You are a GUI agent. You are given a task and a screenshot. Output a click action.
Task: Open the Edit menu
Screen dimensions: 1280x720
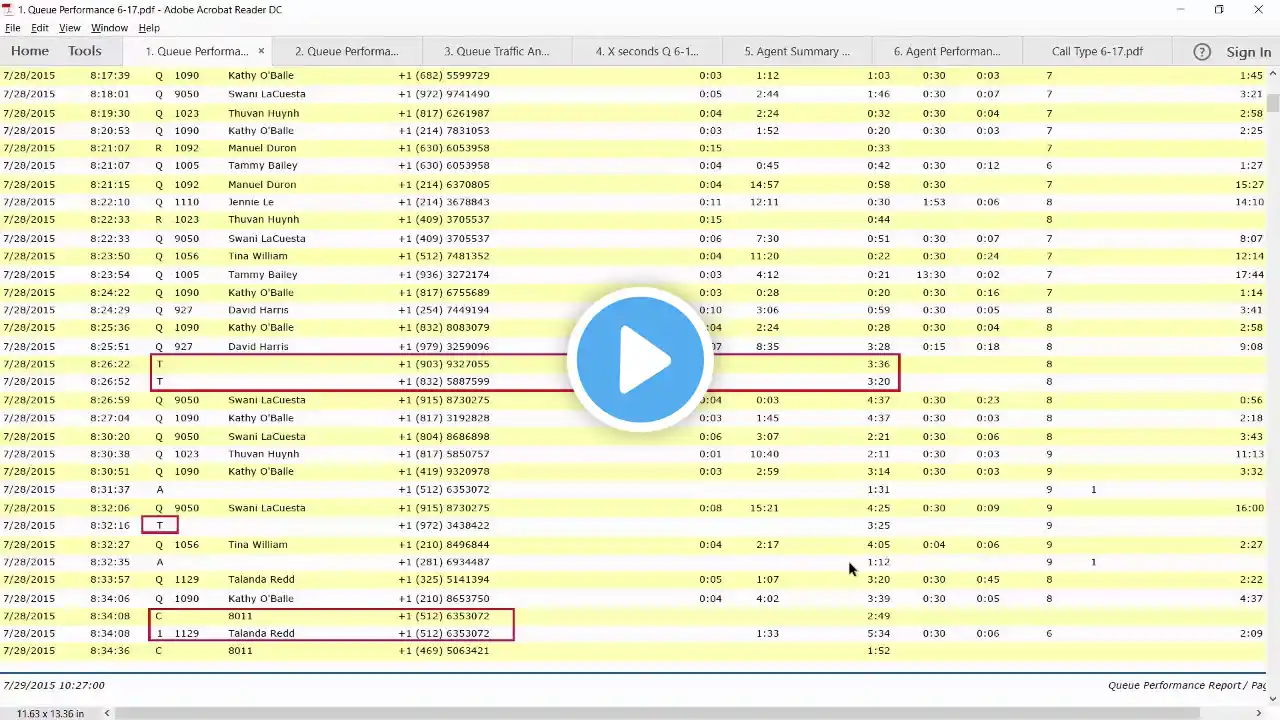click(x=40, y=28)
